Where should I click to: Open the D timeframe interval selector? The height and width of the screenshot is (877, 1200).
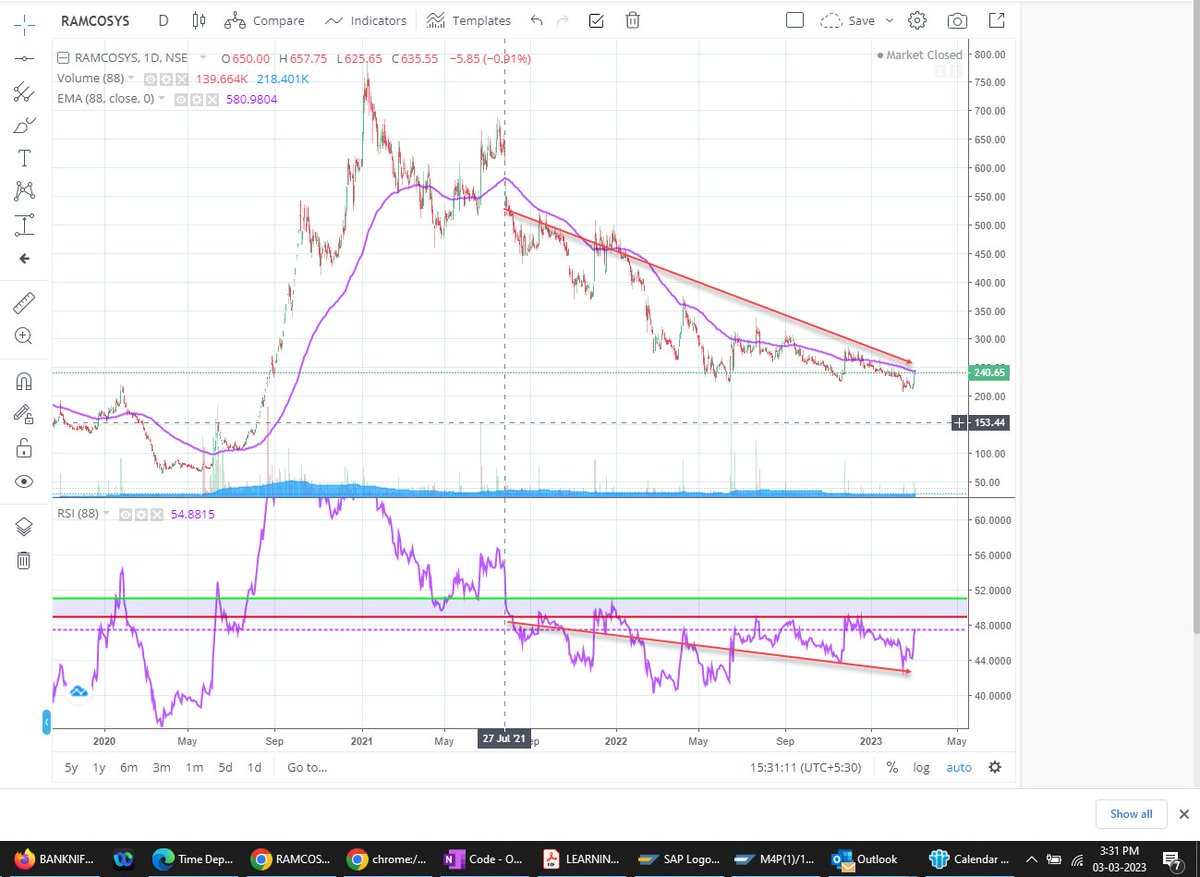[163, 20]
